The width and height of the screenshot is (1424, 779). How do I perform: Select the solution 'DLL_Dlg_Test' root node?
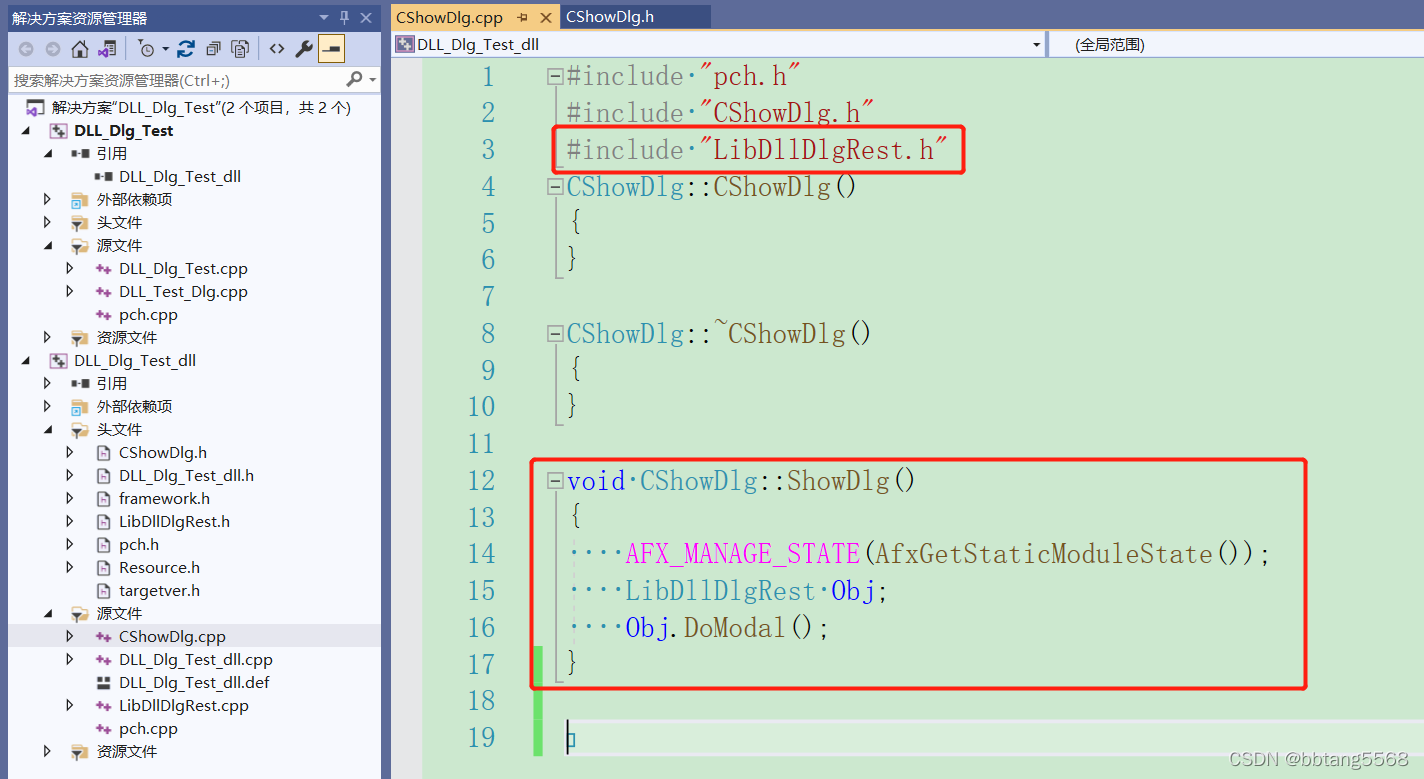pyautogui.click(x=201, y=107)
